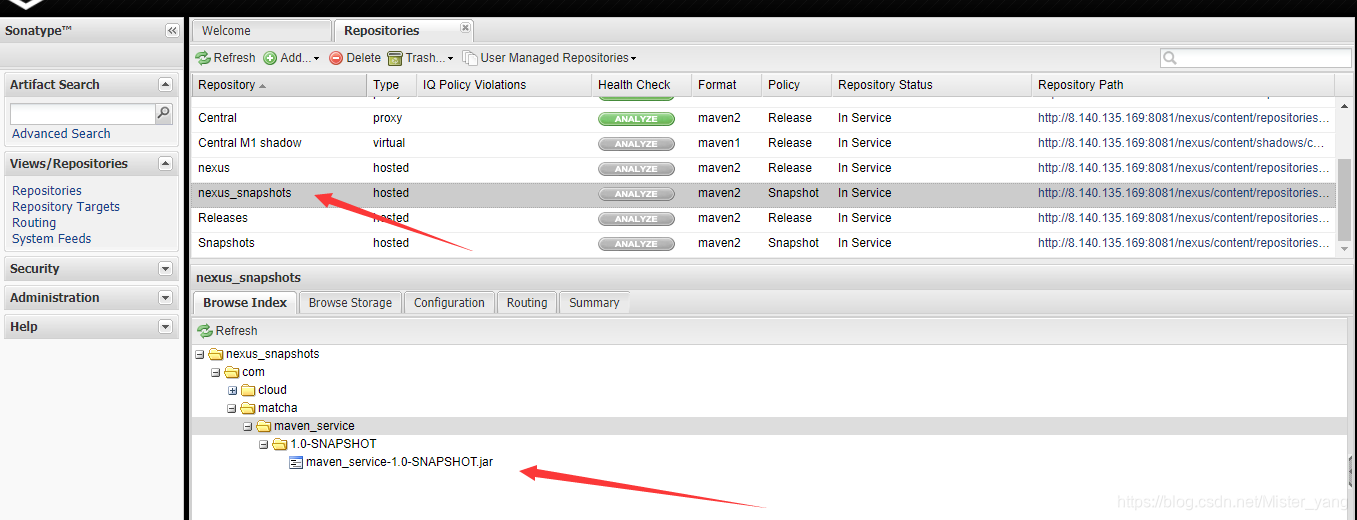Select the Releases repository row
The width and height of the screenshot is (1357, 520).
coord(764,218)
